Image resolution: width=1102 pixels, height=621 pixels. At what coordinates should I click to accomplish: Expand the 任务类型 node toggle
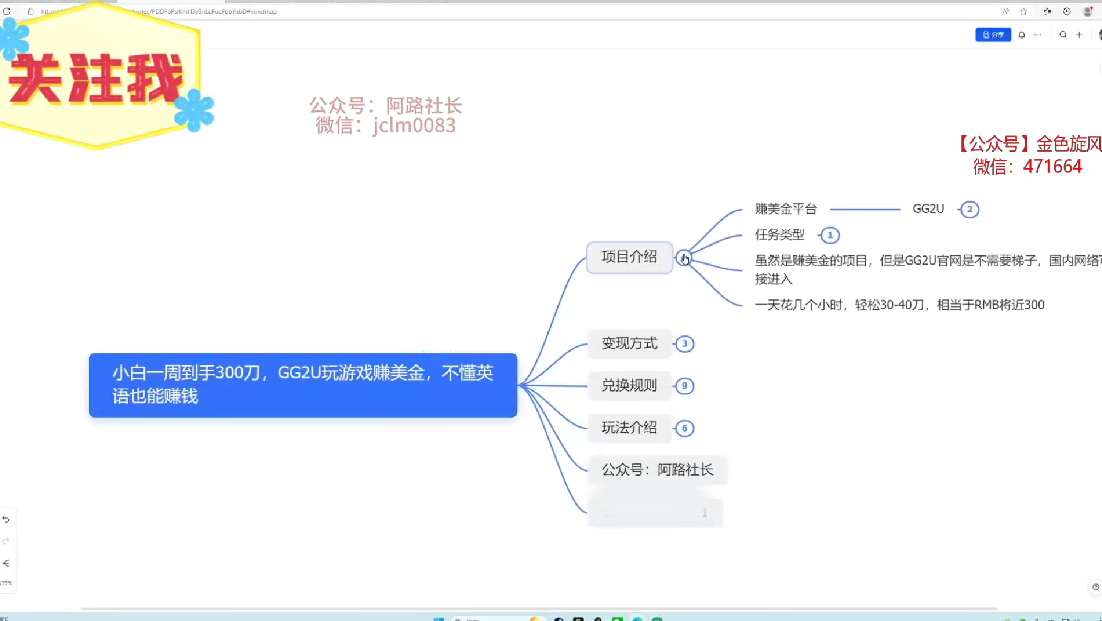coord(830,235)
